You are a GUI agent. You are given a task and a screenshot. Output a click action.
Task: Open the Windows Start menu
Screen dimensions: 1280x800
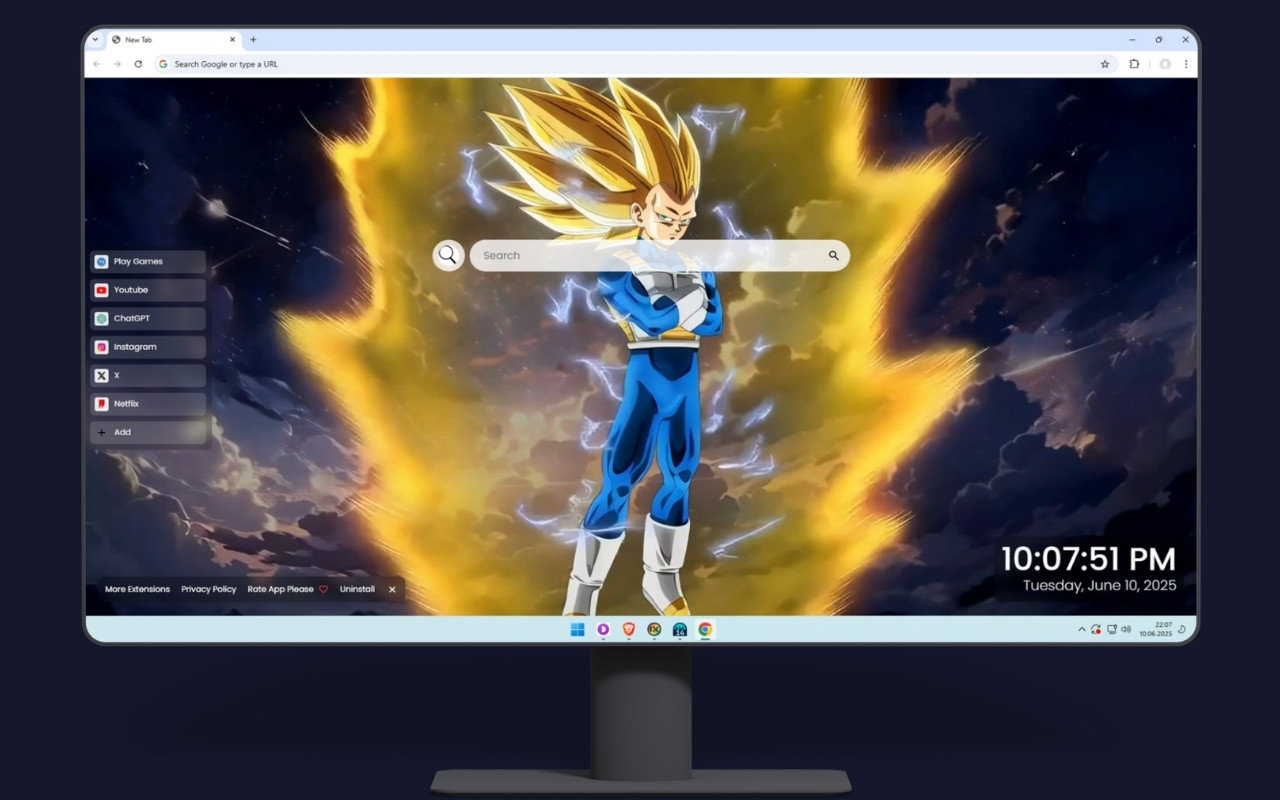click(x=577, y=629)
